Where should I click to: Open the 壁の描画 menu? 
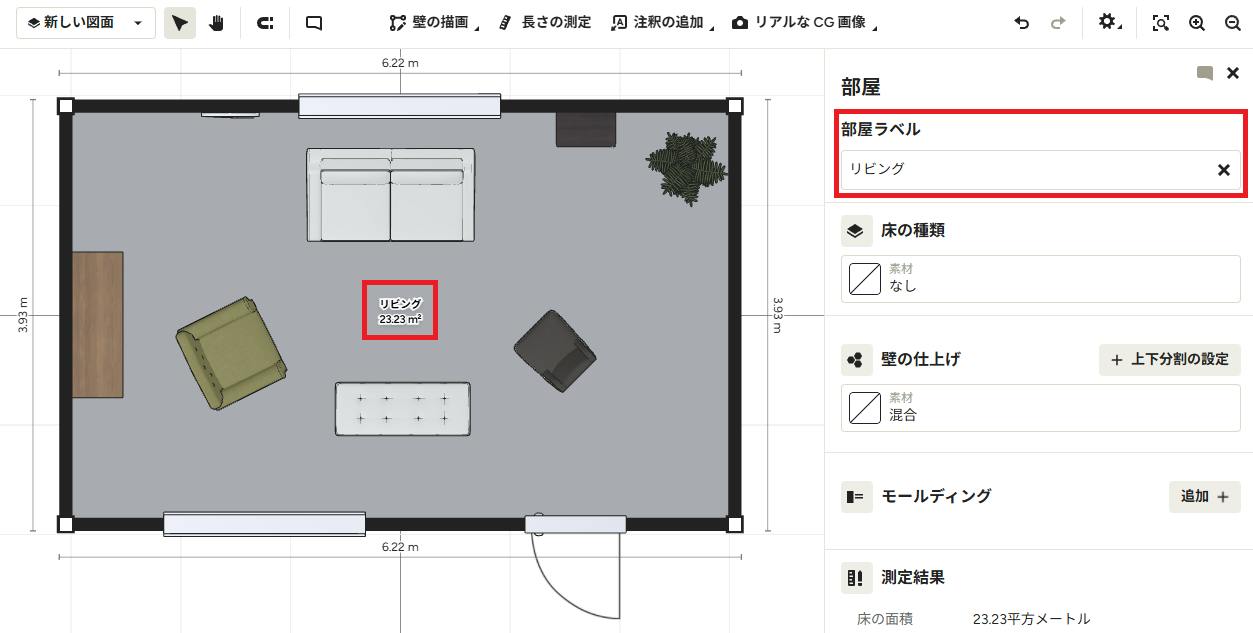point(434,22)
